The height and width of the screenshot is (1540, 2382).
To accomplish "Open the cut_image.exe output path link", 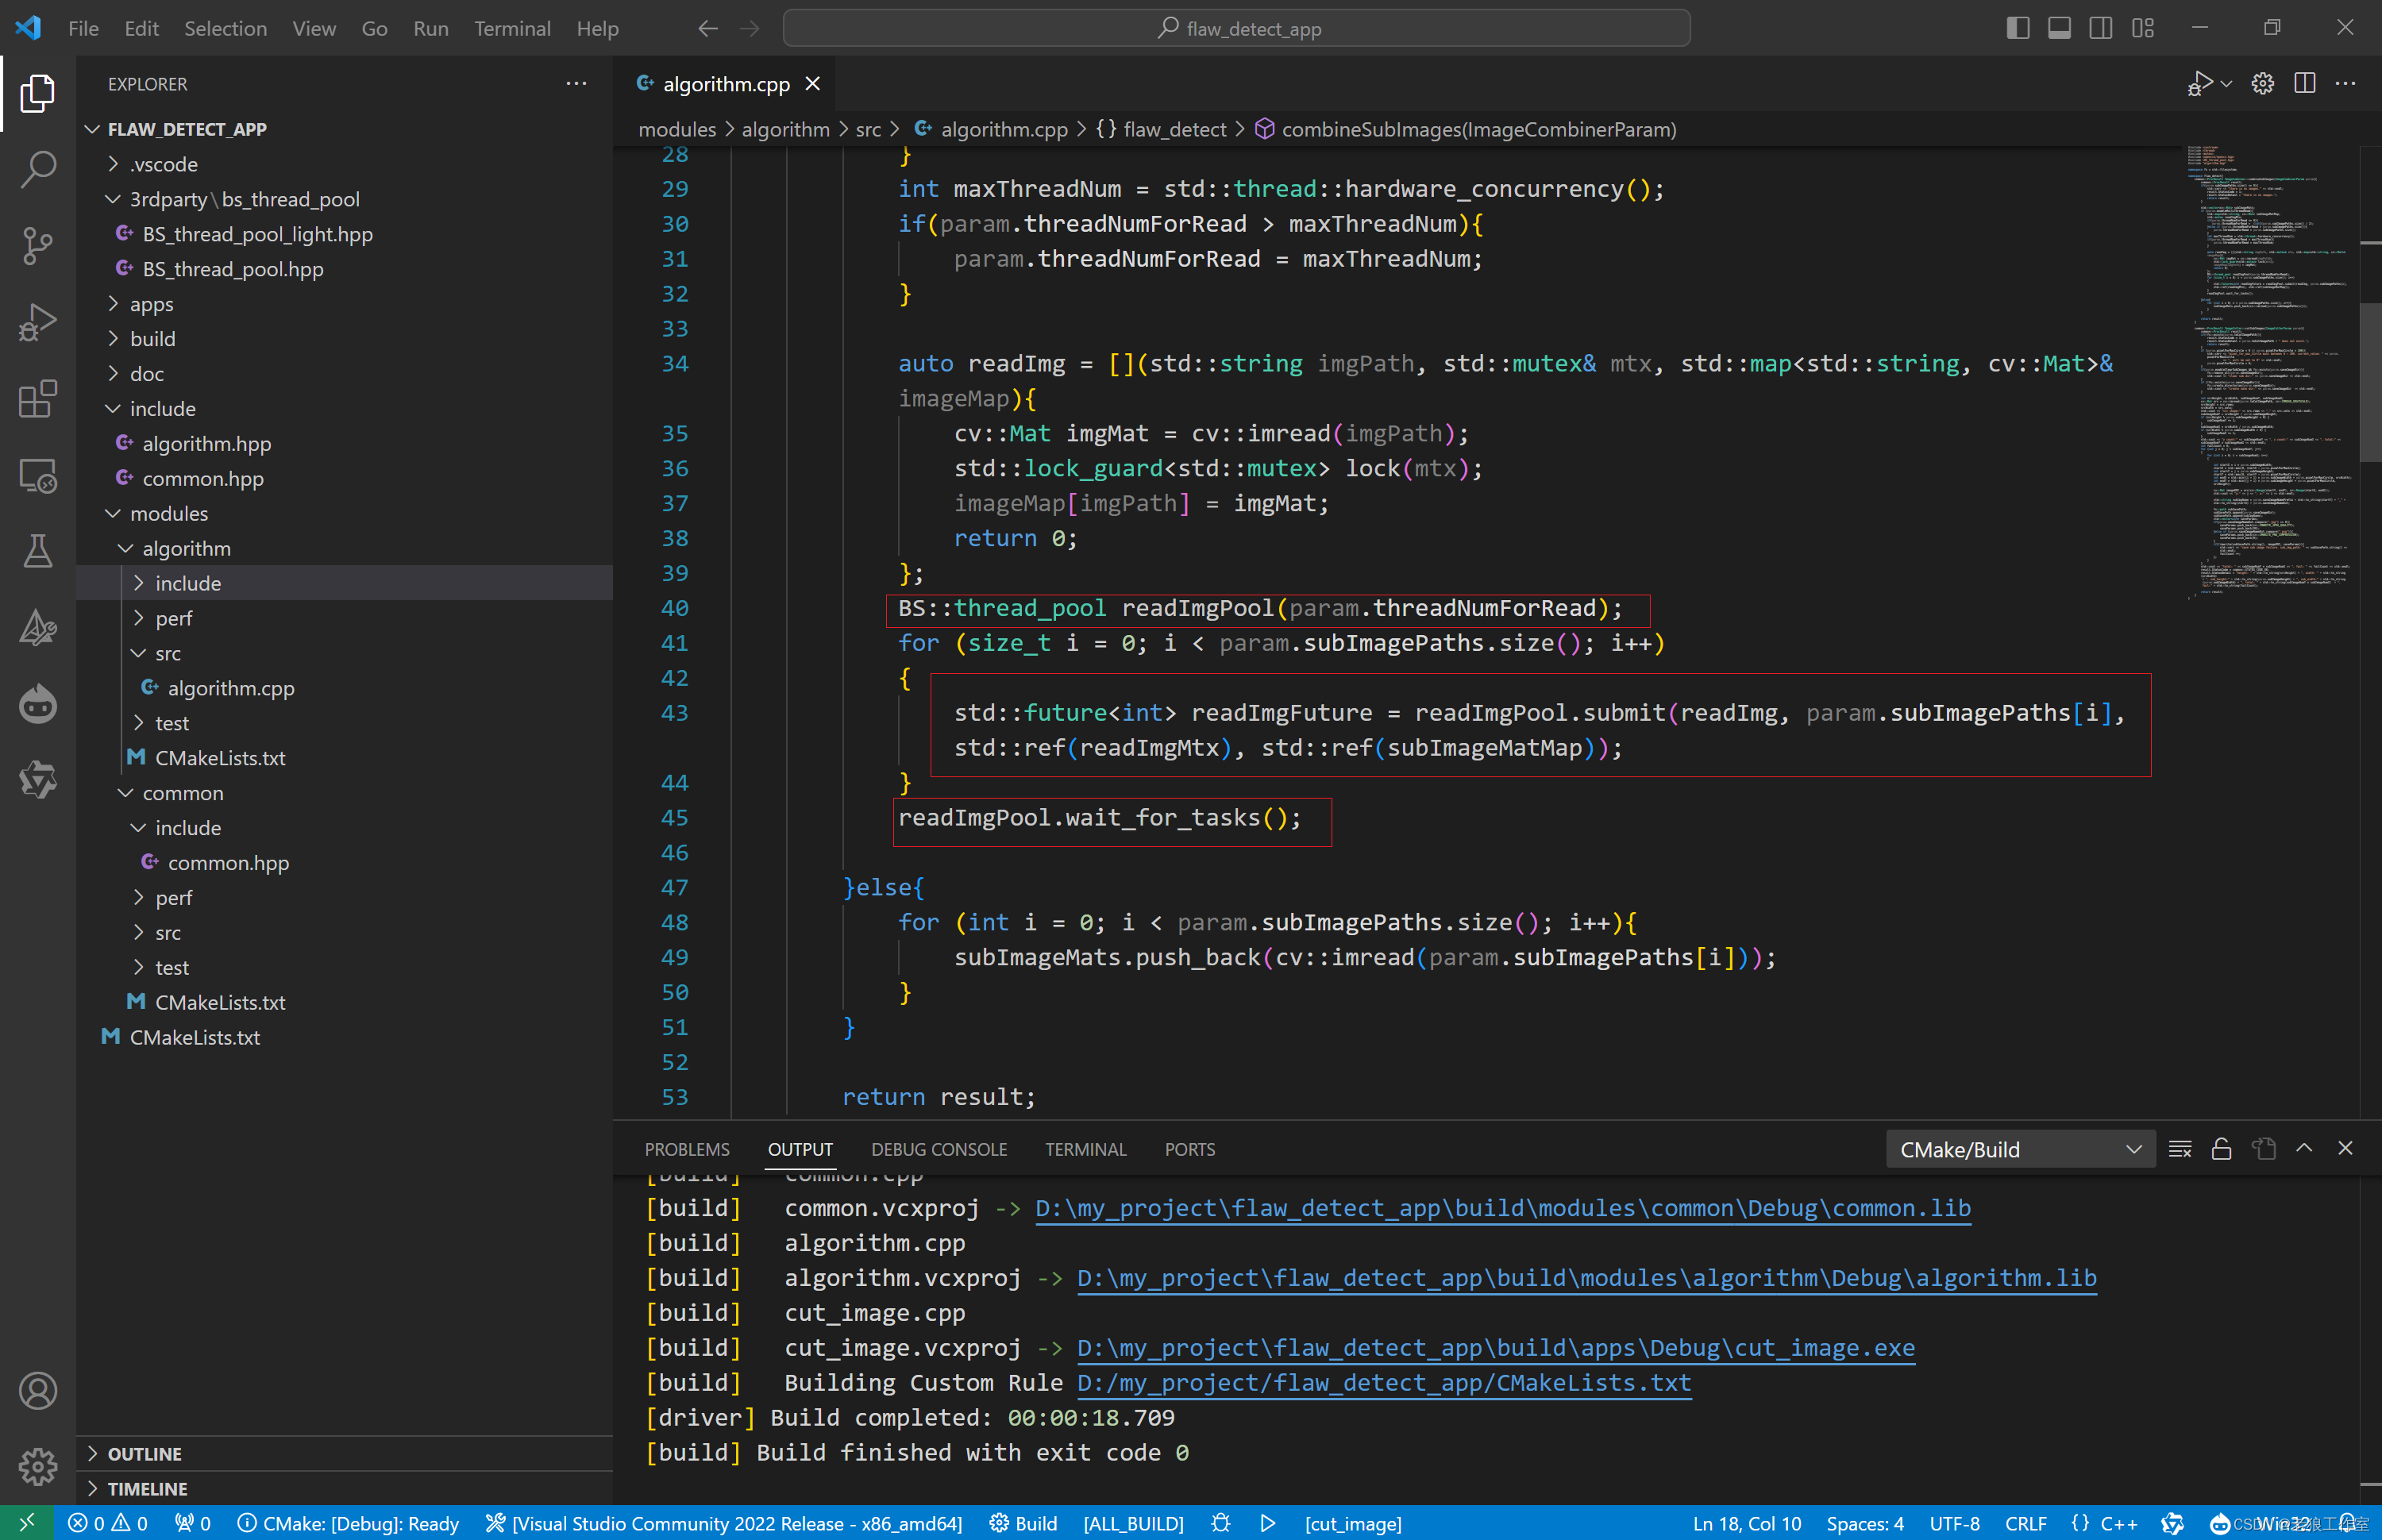I will click(1495, 1348).
